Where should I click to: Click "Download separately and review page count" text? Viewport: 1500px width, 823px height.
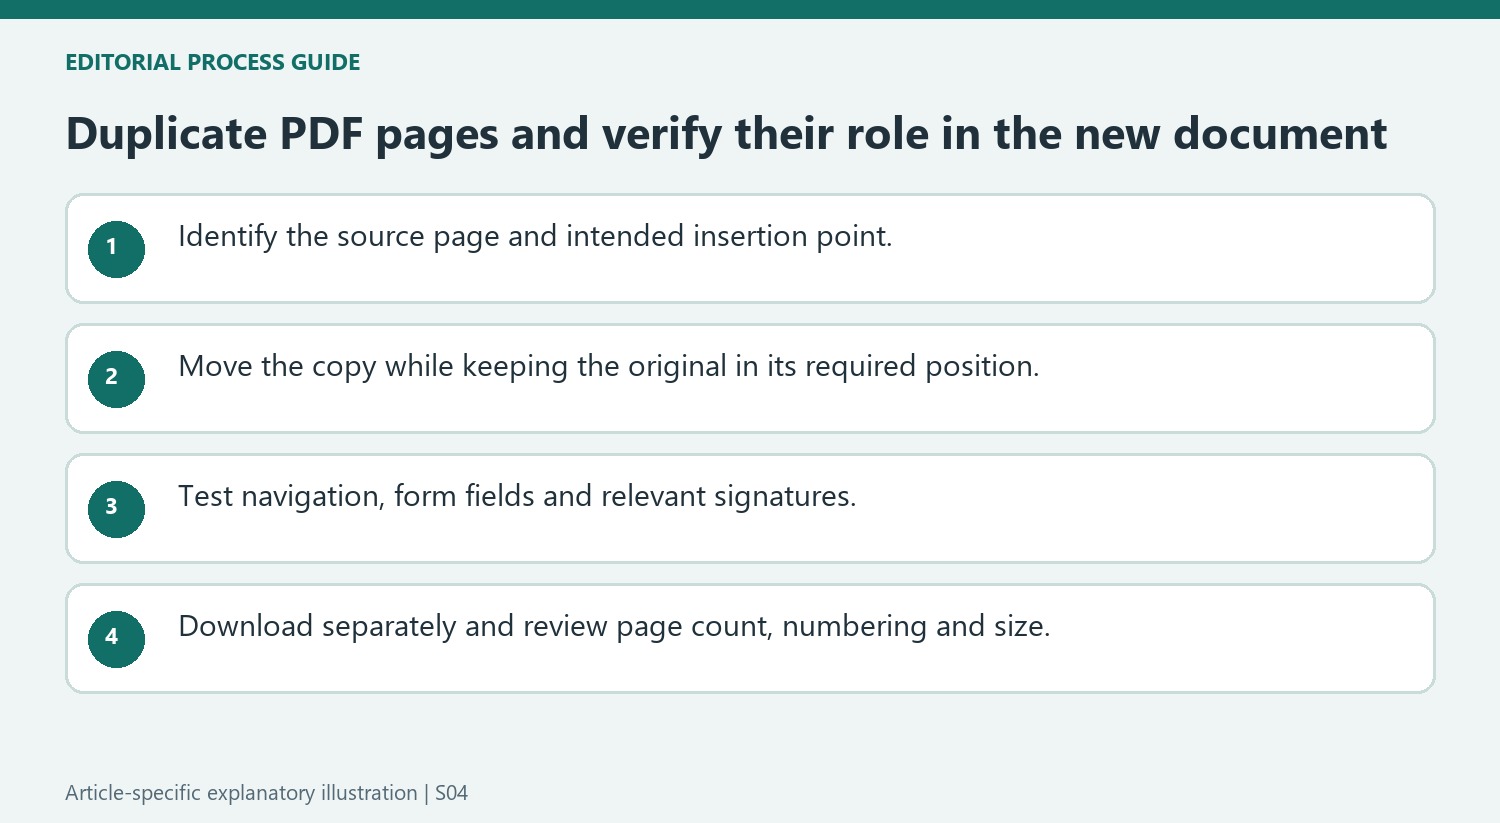tap(475, 627)
